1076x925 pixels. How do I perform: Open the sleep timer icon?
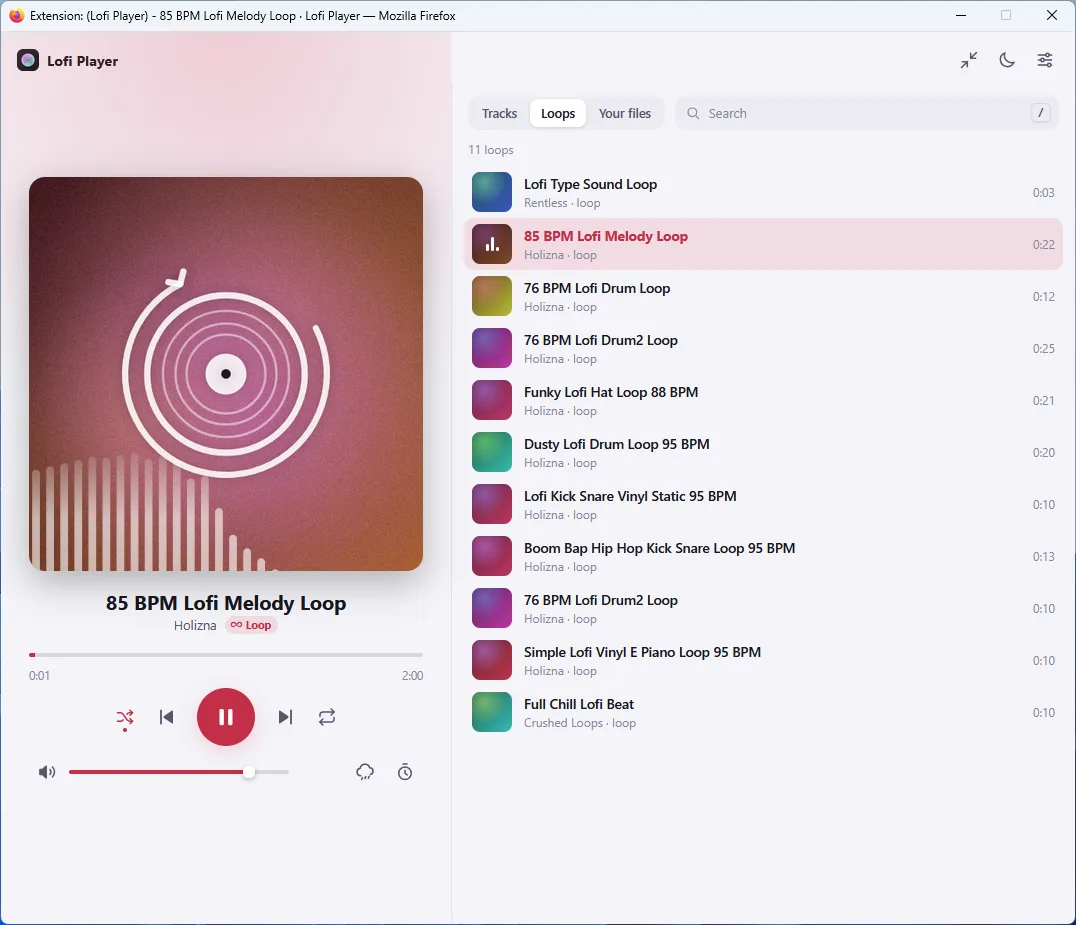coord(405,773)
